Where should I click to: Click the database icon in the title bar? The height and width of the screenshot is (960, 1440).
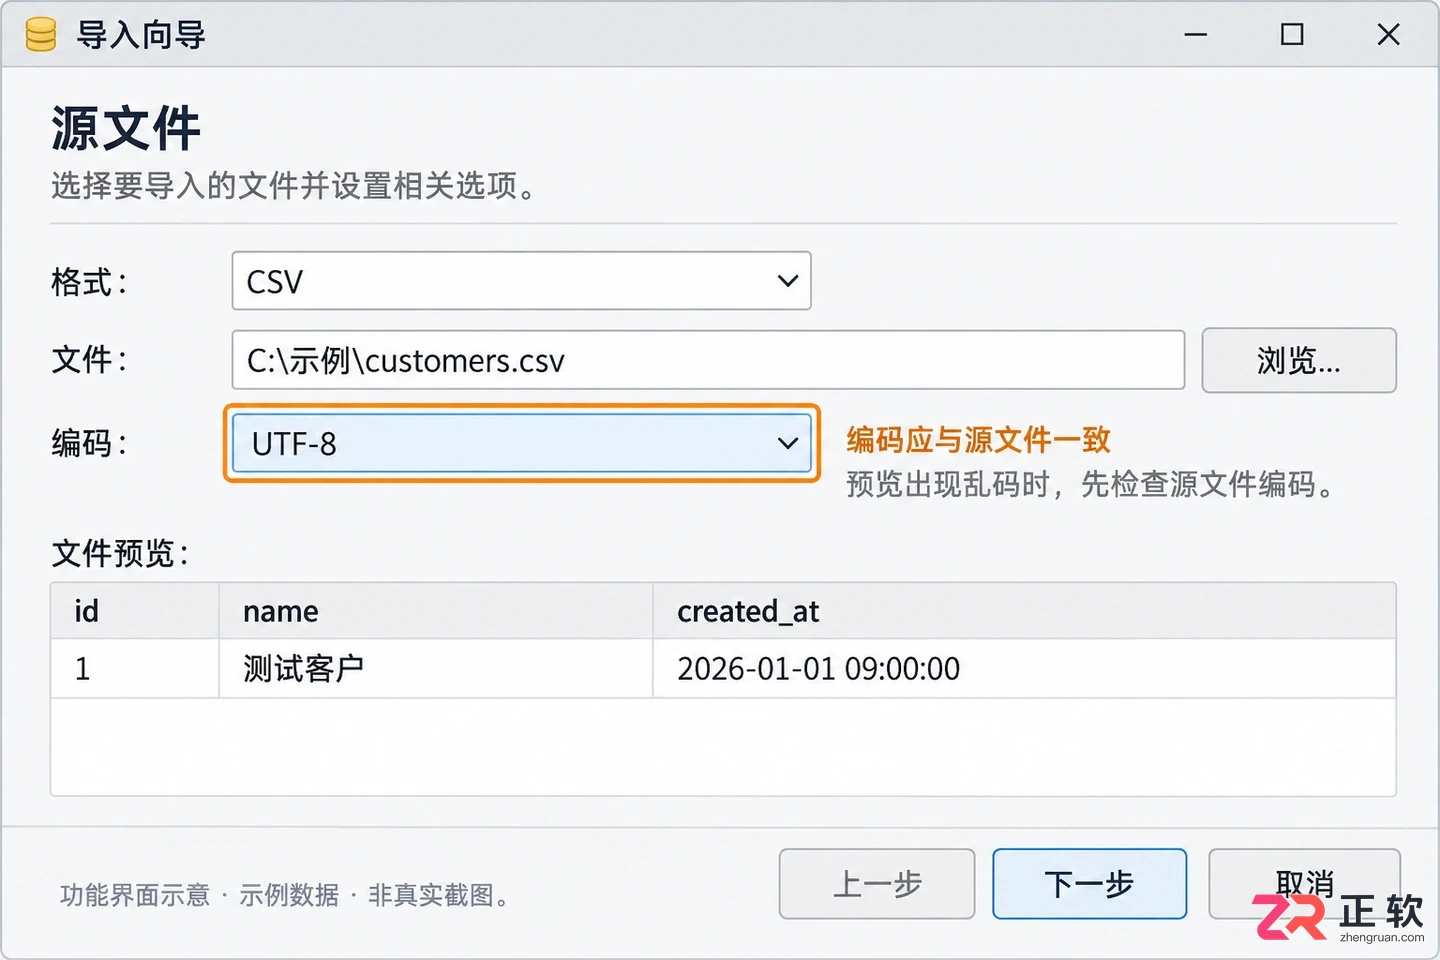point(40,35)
